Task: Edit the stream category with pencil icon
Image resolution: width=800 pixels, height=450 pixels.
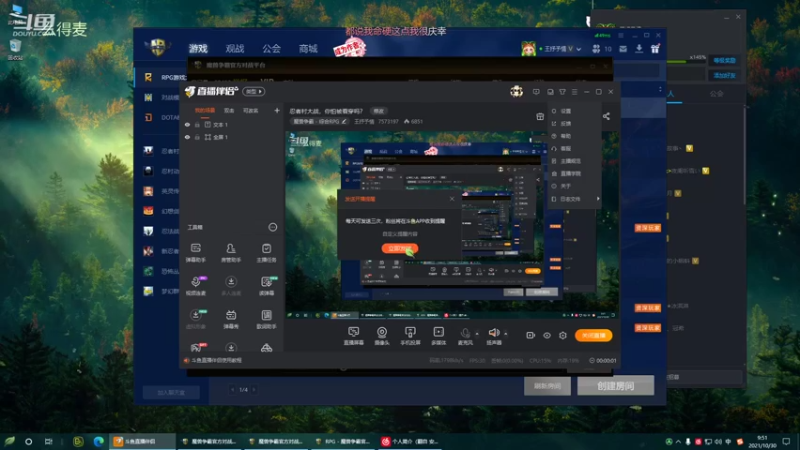Action: coord(344,121)
